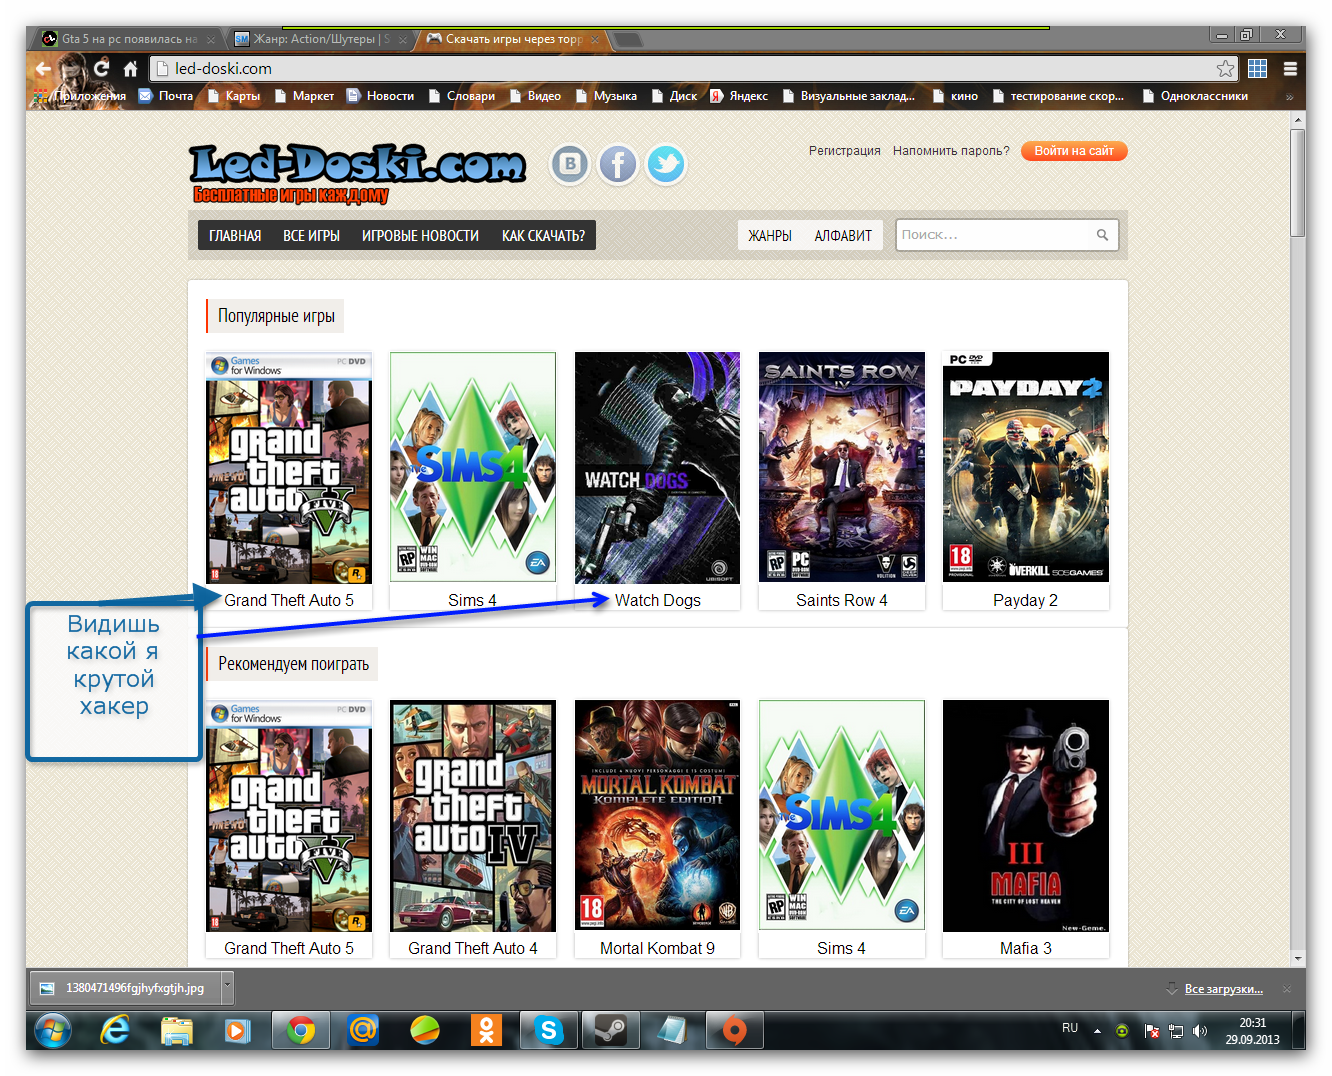Viewport: 1332px width, 1076px height.
Task: Open the browser home page icon
Action: pyautogui.click(x=130, y=69)
